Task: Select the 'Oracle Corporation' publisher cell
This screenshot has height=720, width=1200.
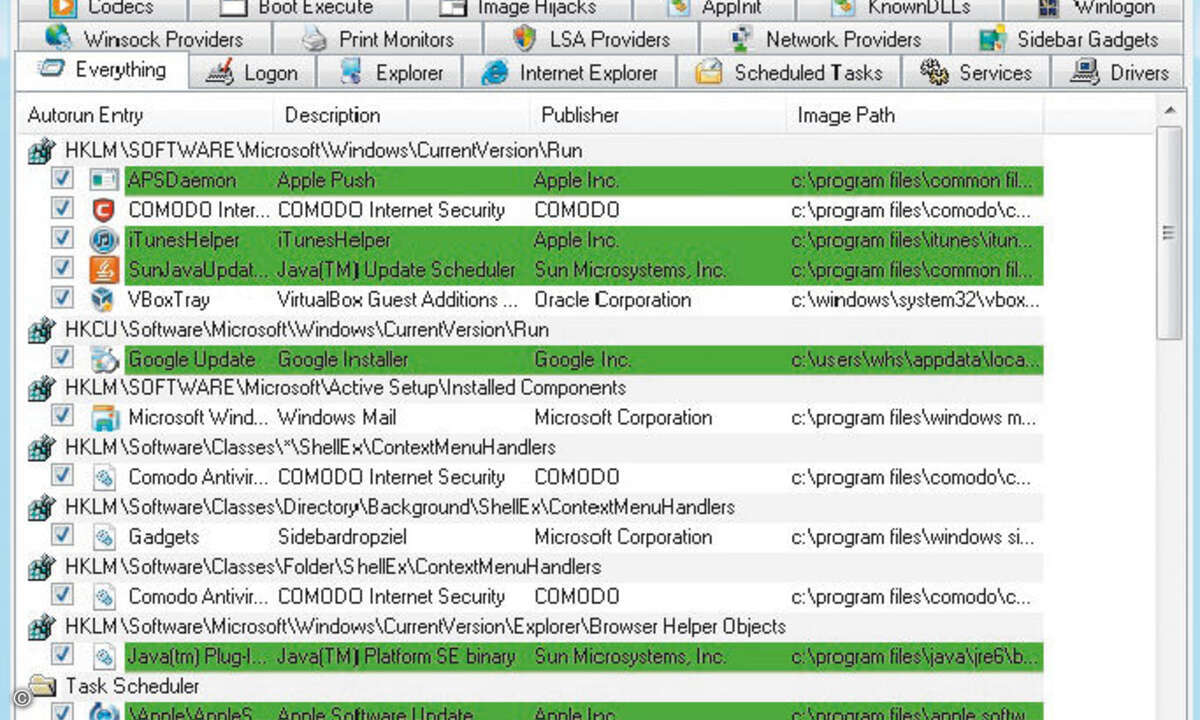Action: 612,300
